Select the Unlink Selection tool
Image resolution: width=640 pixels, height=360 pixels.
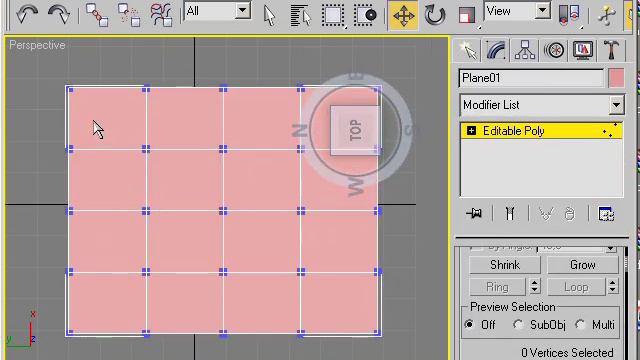(x=129, y=15)
